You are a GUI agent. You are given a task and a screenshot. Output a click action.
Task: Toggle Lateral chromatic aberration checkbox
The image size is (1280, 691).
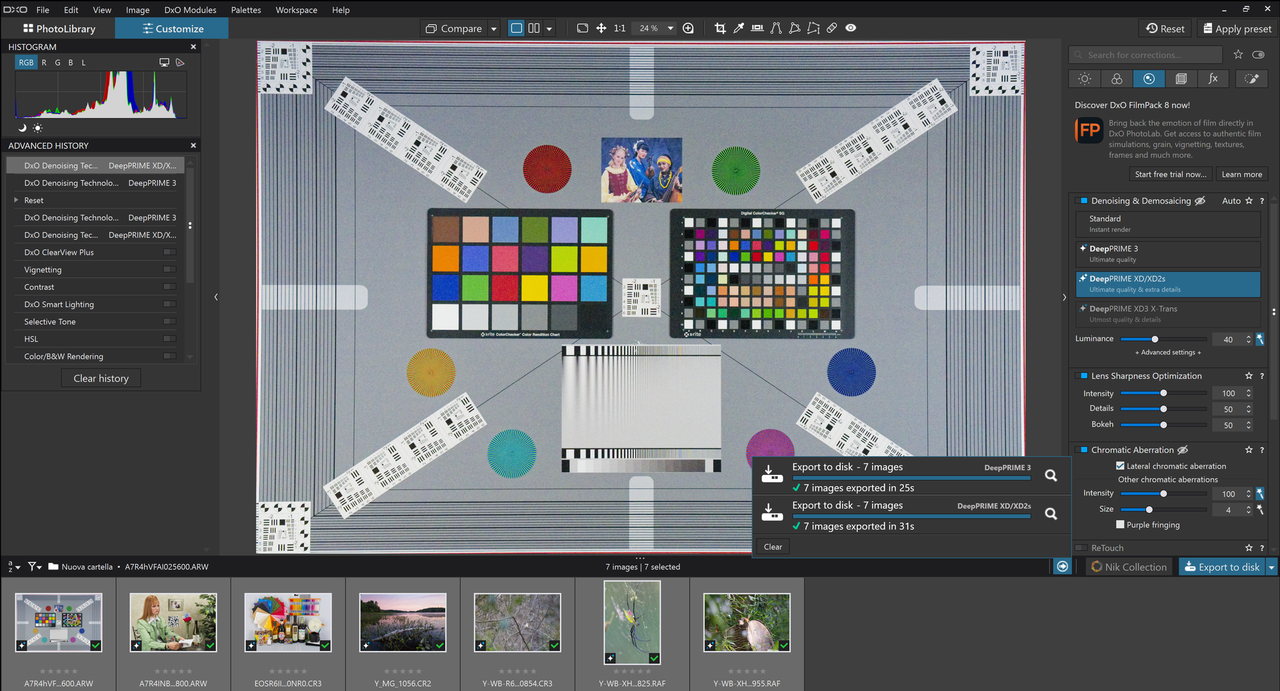pyautogui.click(x=1120, y=466)
